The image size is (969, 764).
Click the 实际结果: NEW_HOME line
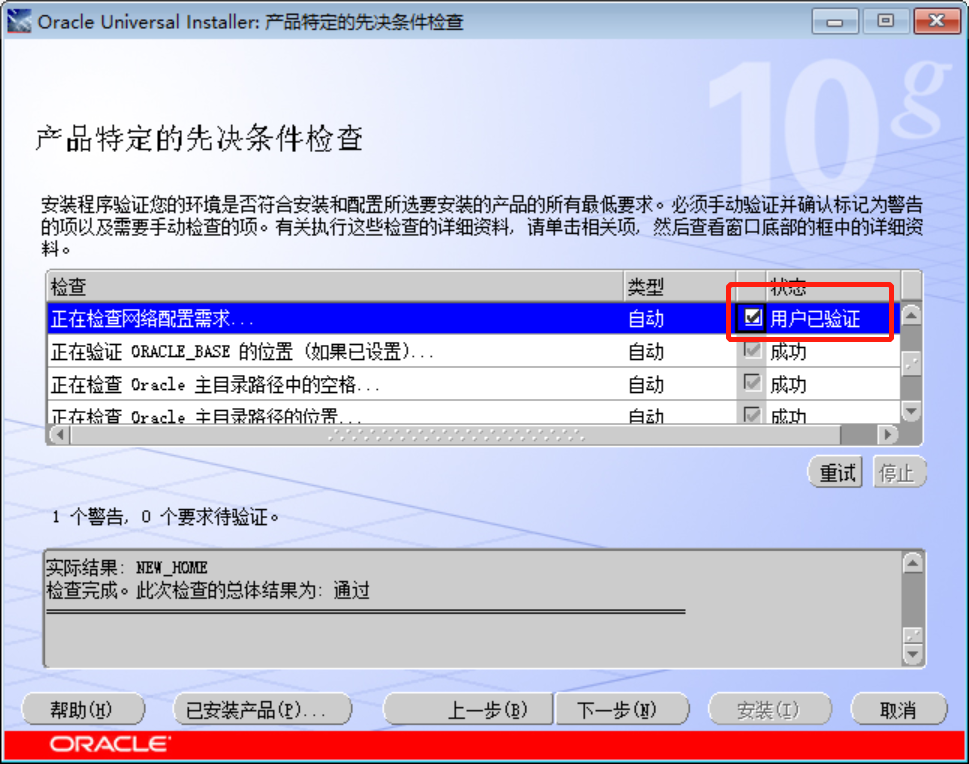click(x=127, y=567)
